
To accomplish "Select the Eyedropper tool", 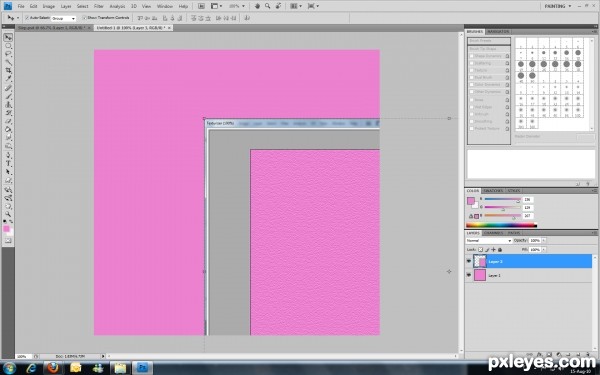I will coord(8,79).
